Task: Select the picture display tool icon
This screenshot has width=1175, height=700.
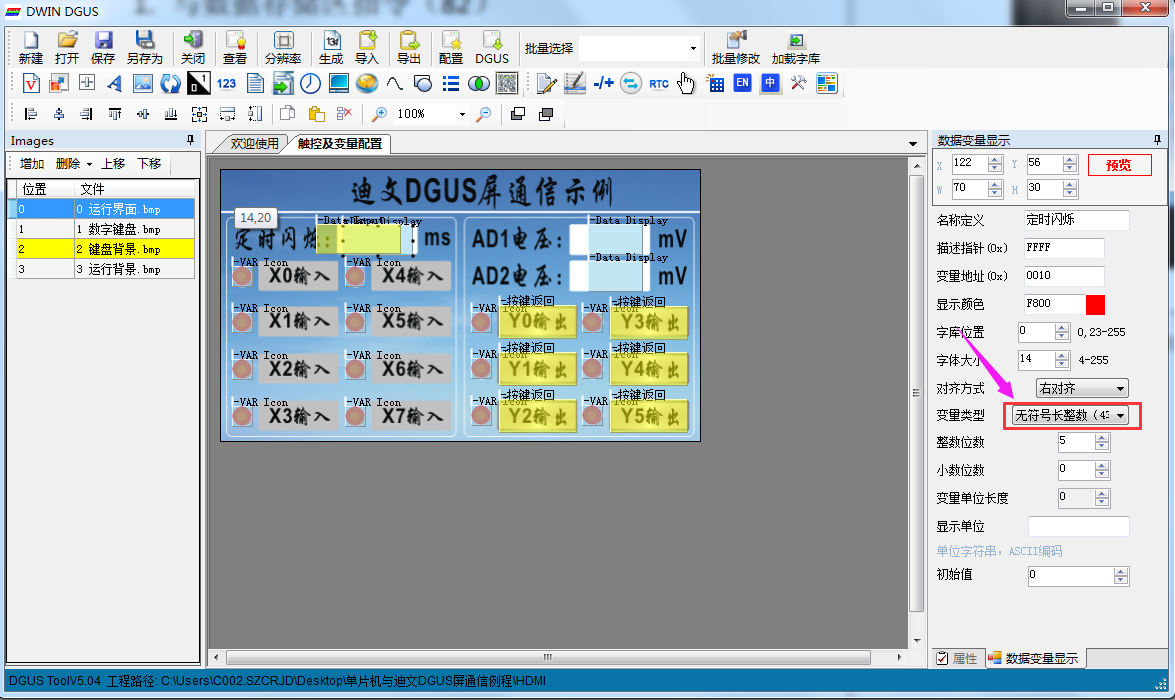Action: click(142, 83)
